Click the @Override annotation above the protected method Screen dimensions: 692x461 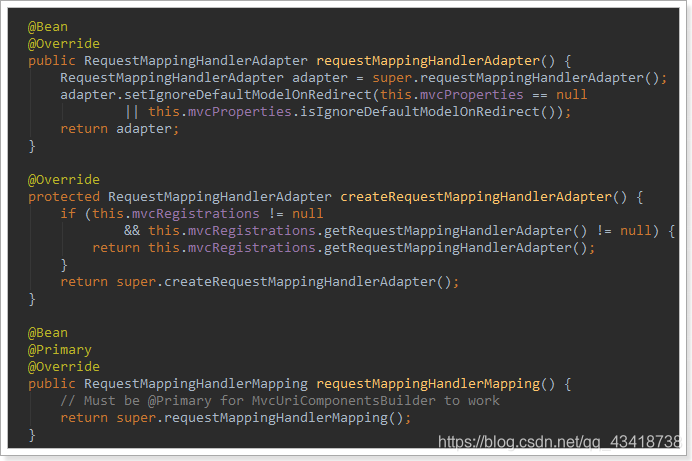(64, 180)
